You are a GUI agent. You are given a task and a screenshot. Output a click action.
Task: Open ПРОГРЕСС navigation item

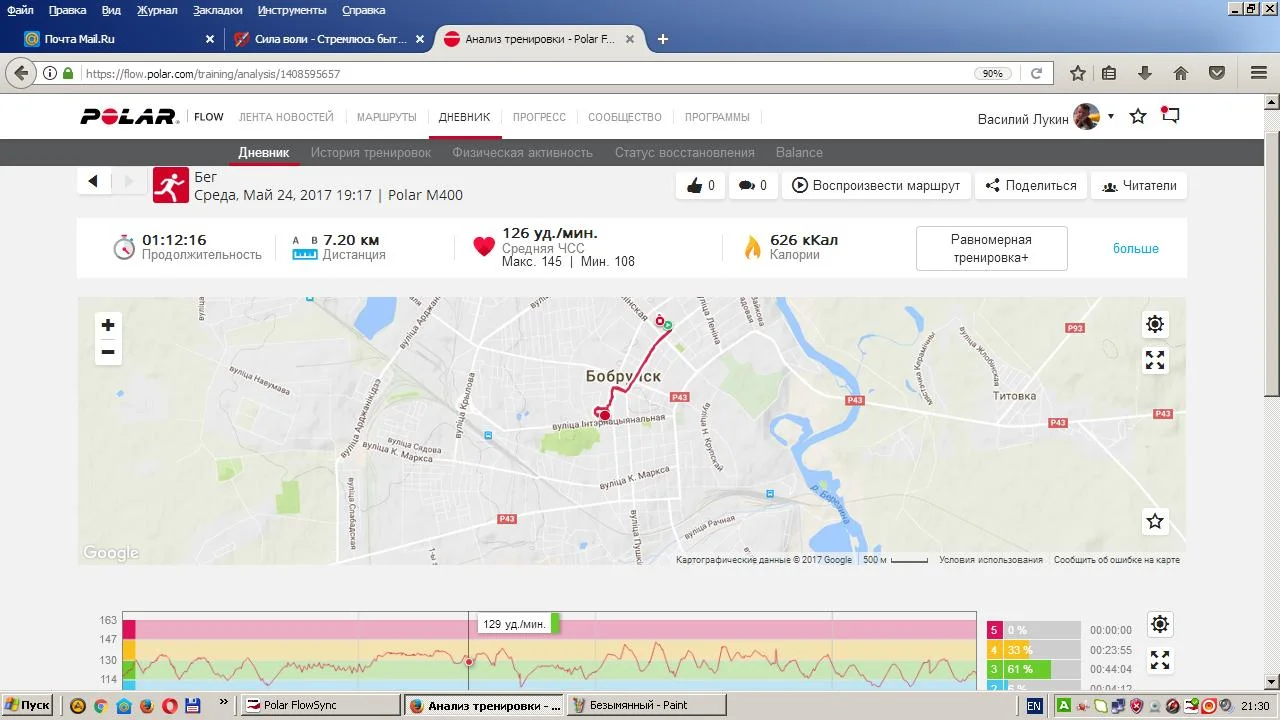coord(539,117)
